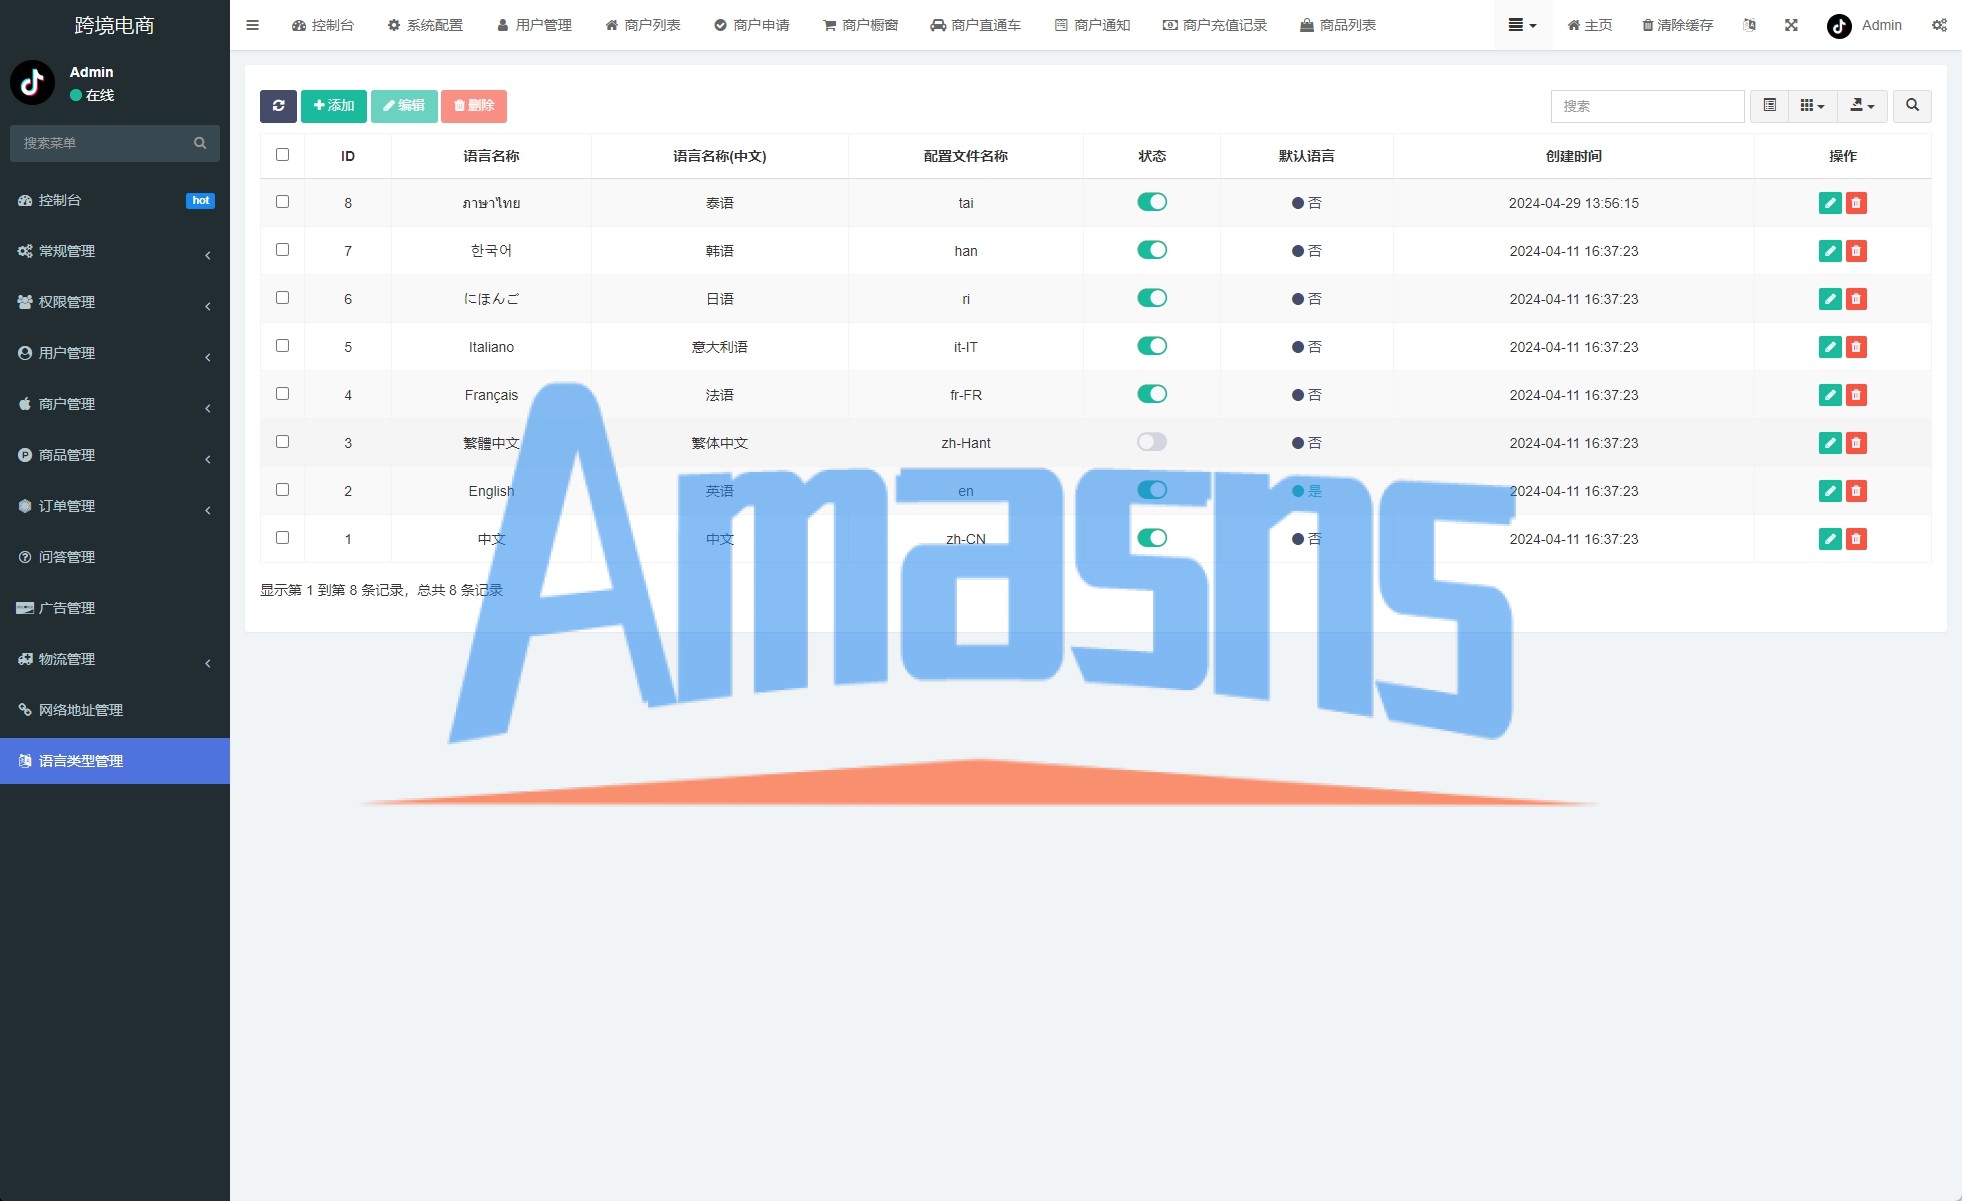Click the refresh table icon button
The image size is (1962, 1201).
click(278, 106)
